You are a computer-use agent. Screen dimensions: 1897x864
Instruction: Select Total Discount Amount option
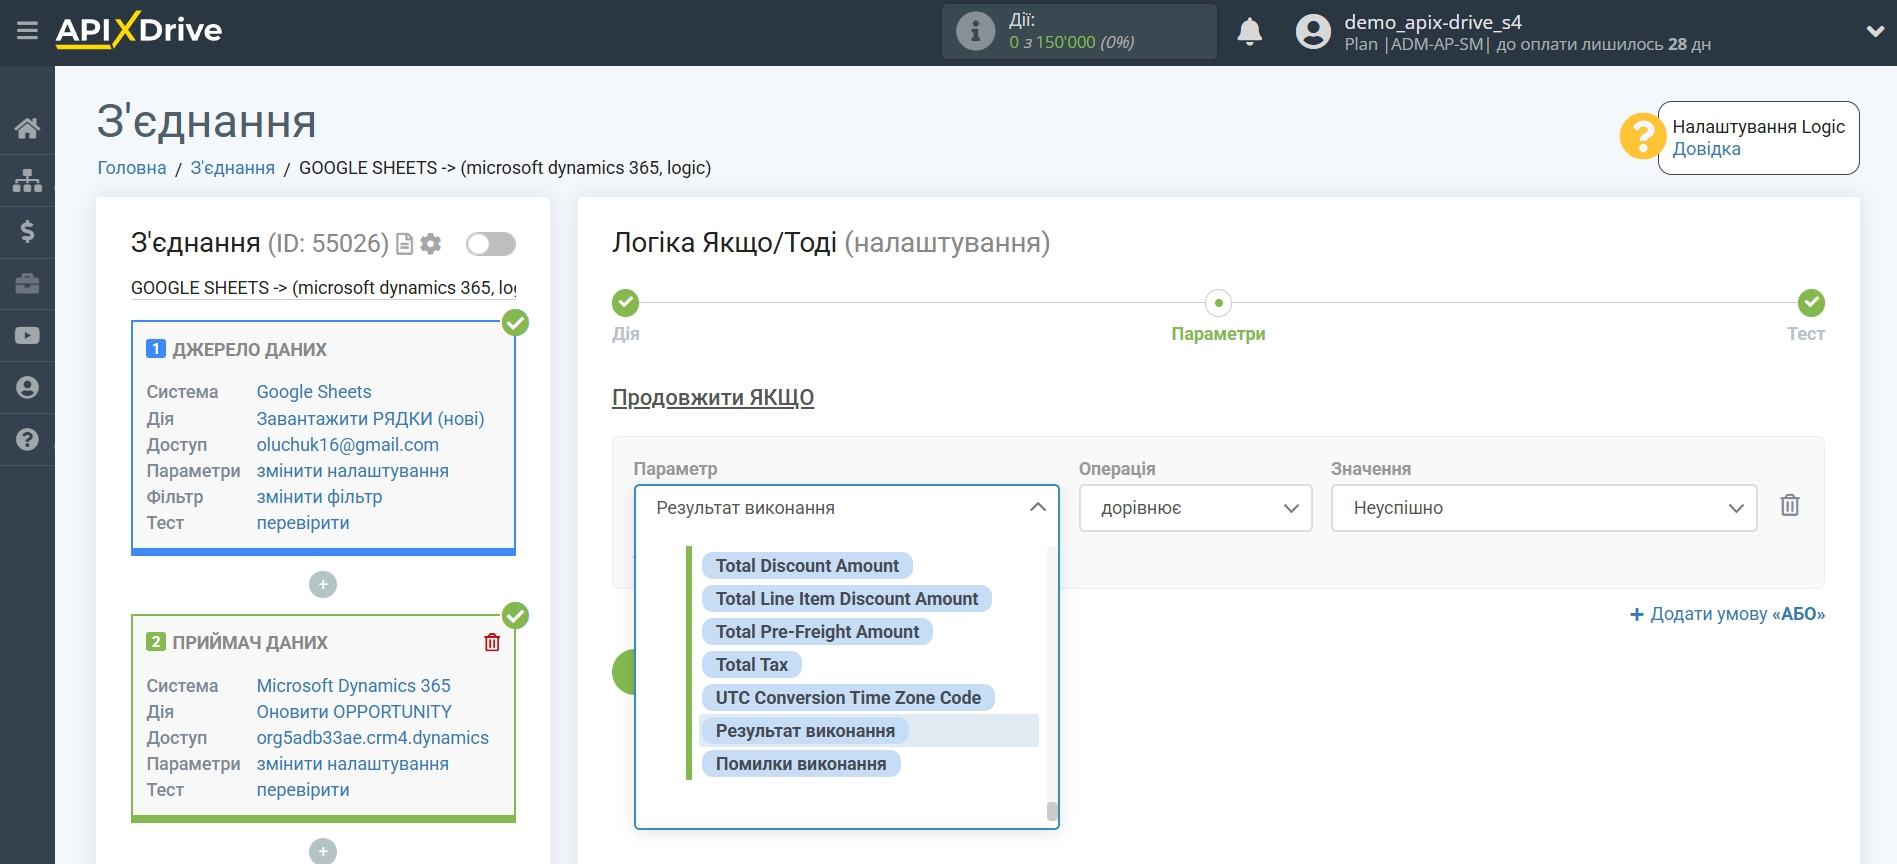click(x=807, y=566)
